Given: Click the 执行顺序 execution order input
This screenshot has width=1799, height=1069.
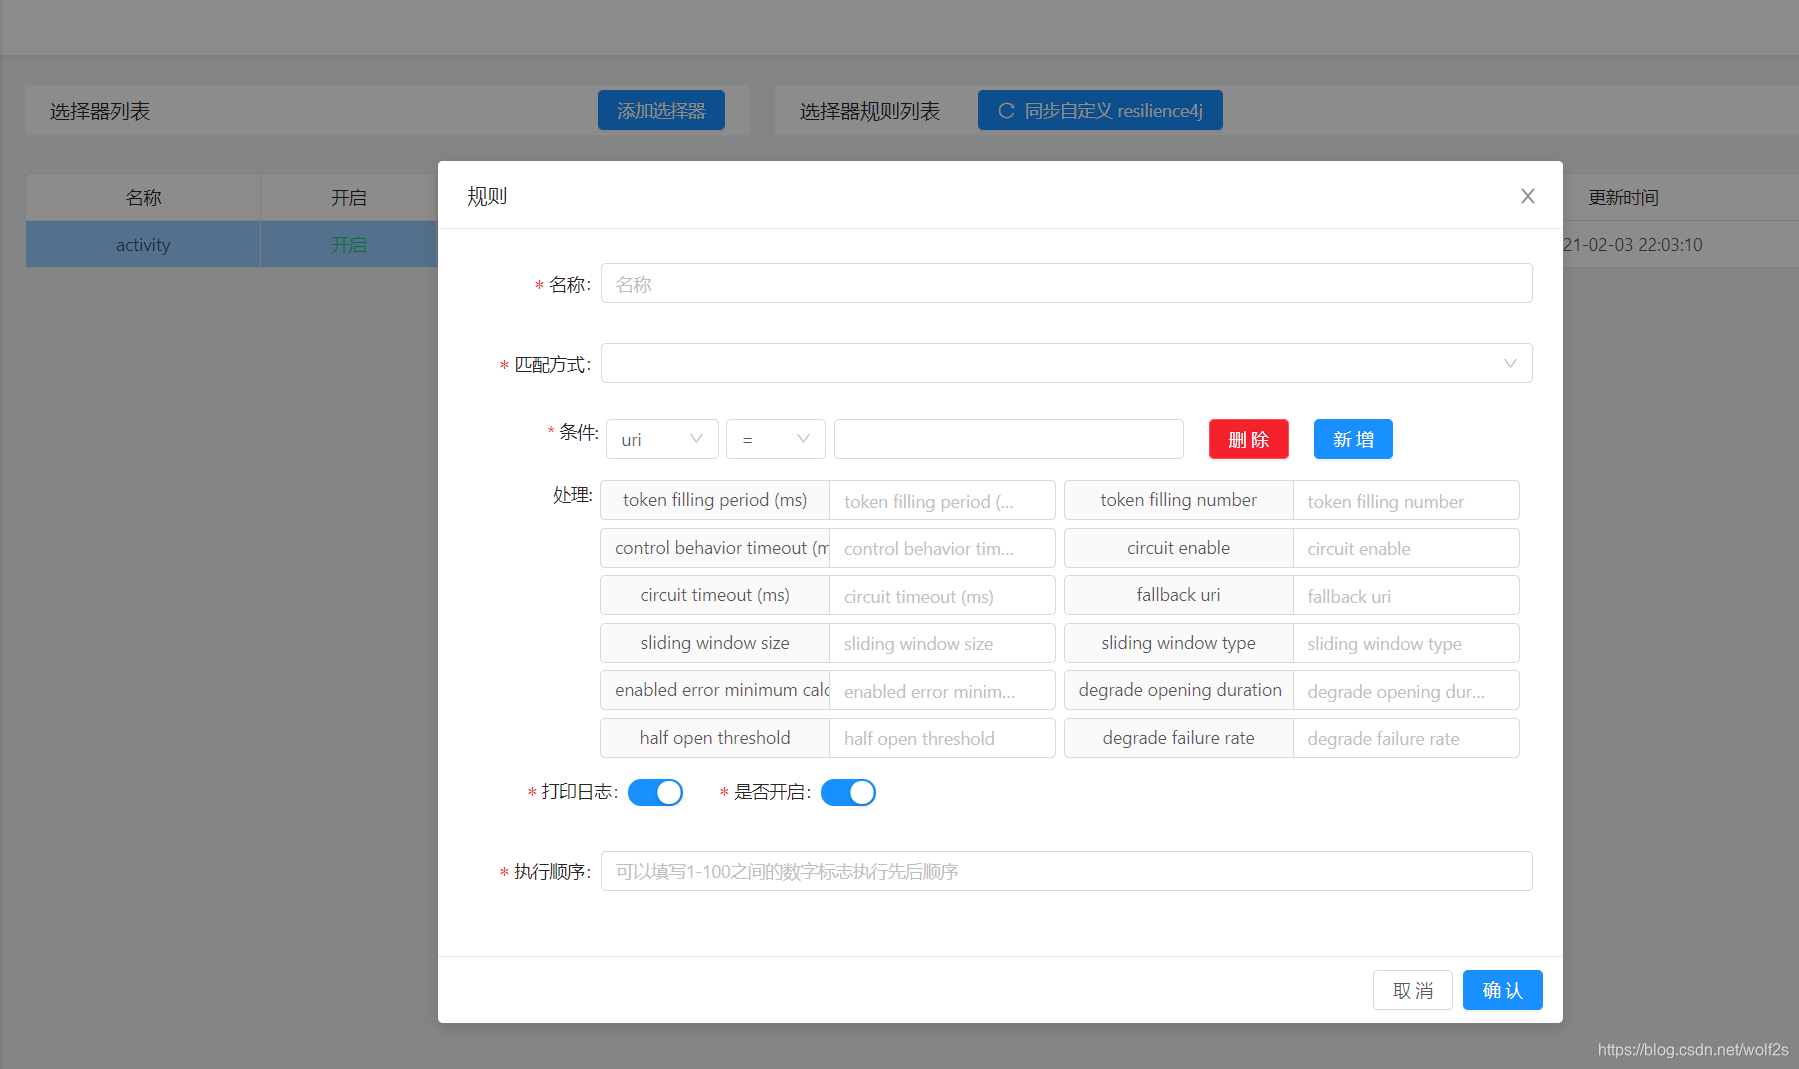Looking at the screenshot, I should pos(1066,871).
